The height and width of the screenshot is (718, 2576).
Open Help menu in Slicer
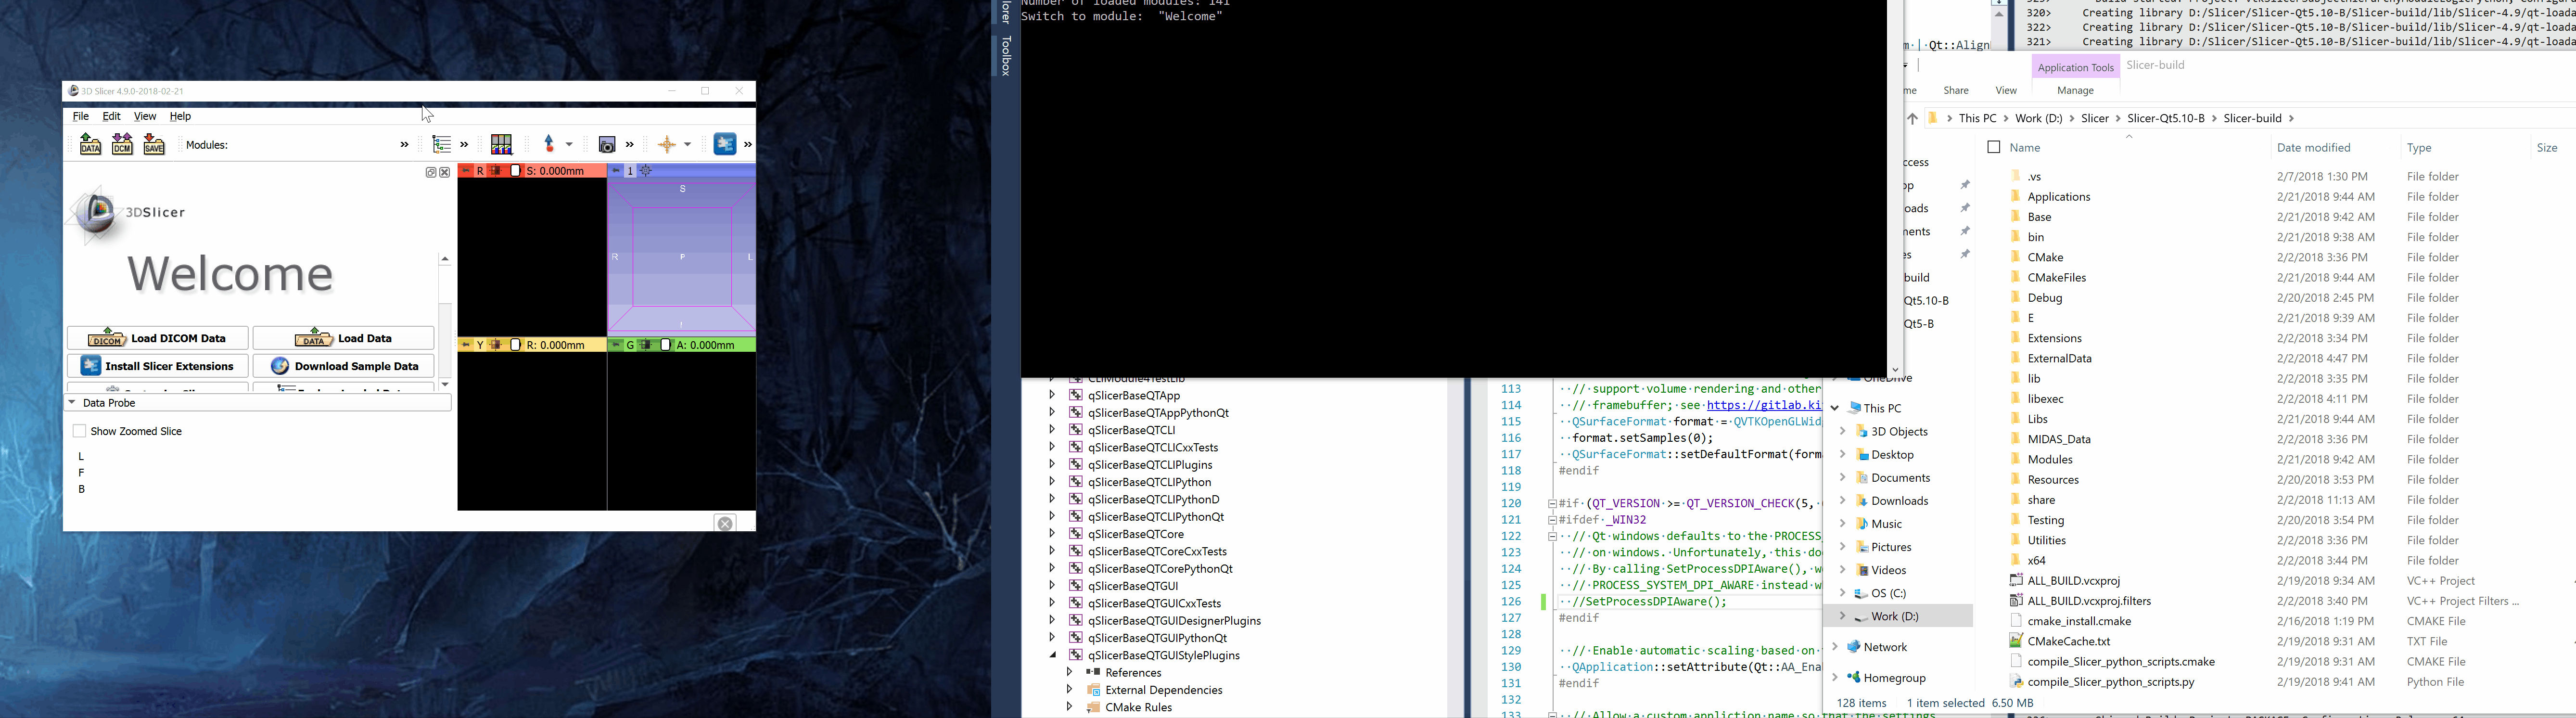(180, 117)
